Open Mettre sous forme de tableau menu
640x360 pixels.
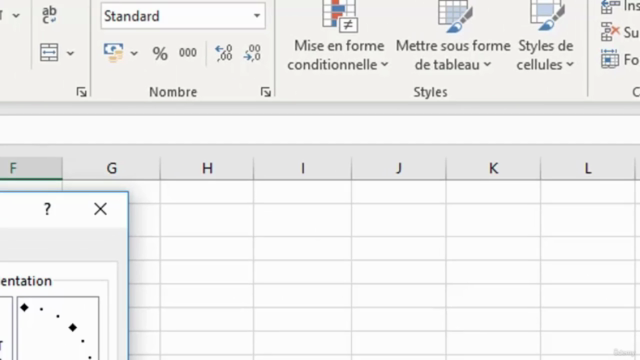pyautogui.click(x=453, y=37)
